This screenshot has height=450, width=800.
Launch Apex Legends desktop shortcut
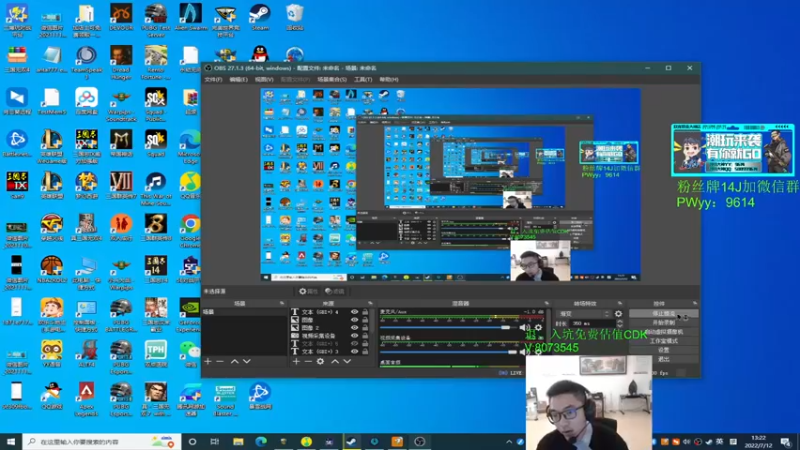(x=86, y=399)
